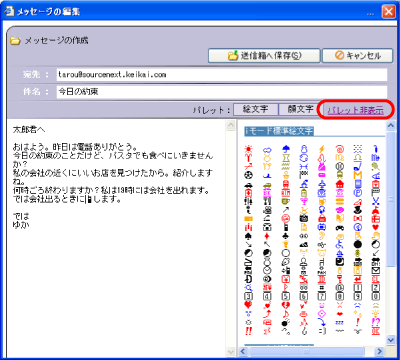Click the 件名 subject field
Screen dimensions: 400x360
(222, 92)
